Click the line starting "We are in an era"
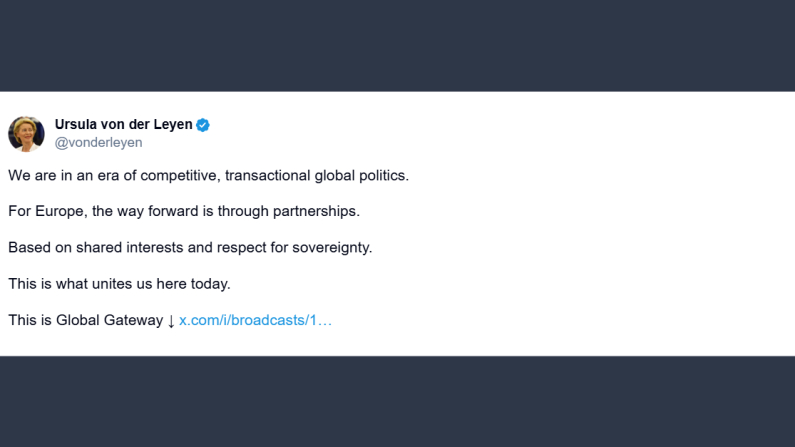This screenshot has height=447, width=795. (x=208, y=176)
